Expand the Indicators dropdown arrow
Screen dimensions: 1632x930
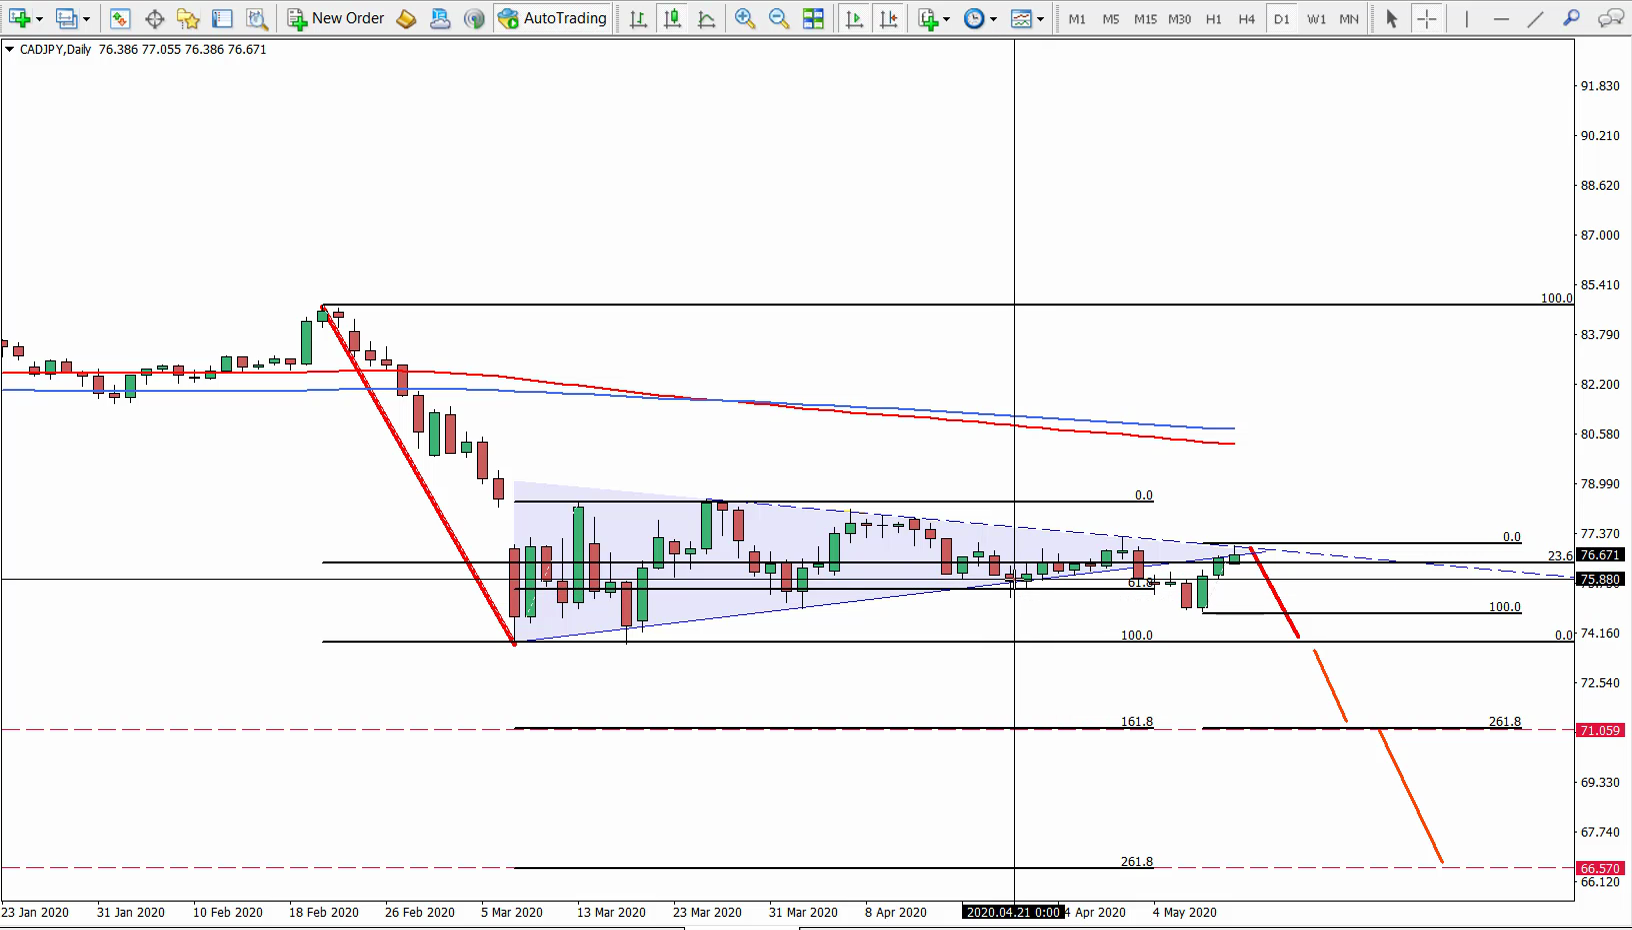[x=947, y=19]
